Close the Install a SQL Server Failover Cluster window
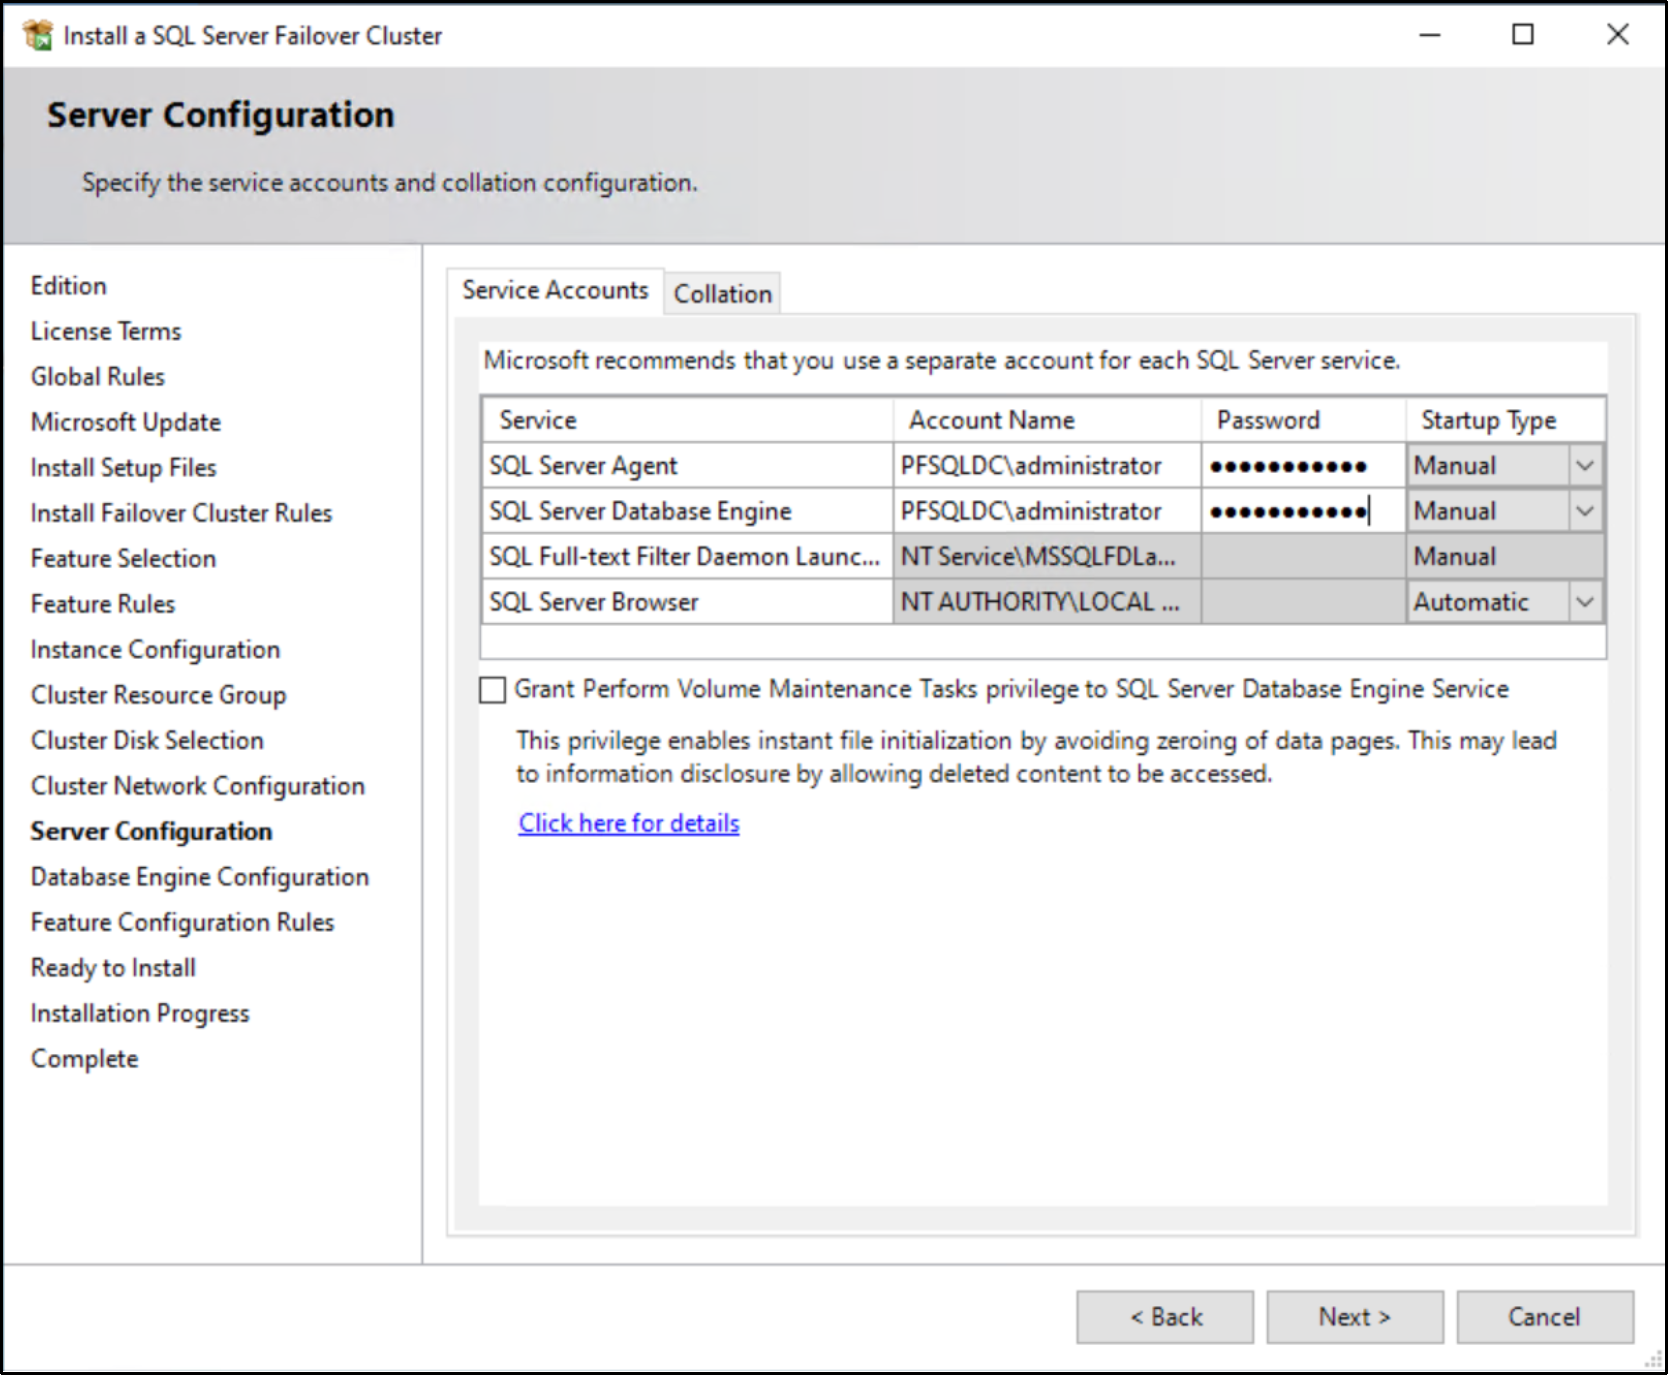The width and height of the screenshot is (1669, 1375). 1617,35
